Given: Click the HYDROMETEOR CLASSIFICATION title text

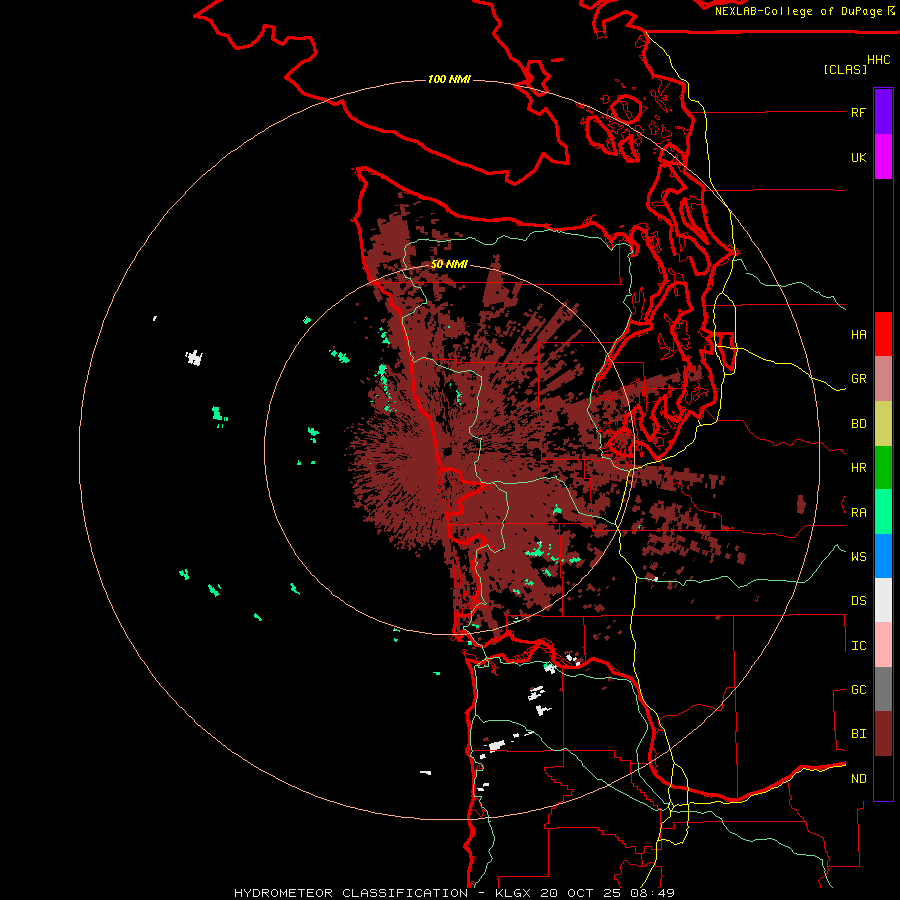Looking at the screenshot, I should click(351, 893).
